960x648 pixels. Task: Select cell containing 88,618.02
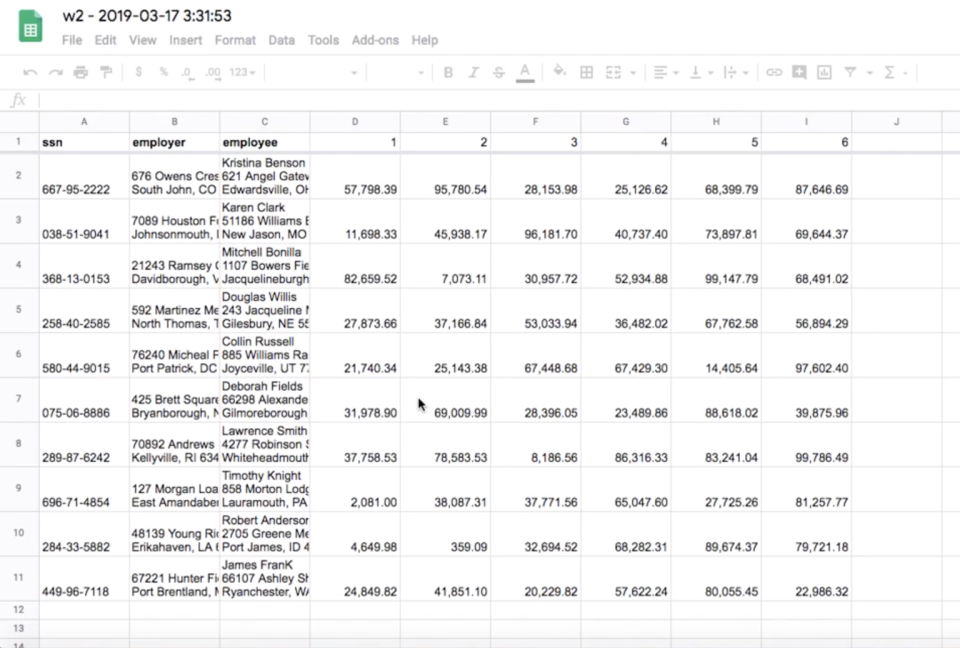(716, 399)
